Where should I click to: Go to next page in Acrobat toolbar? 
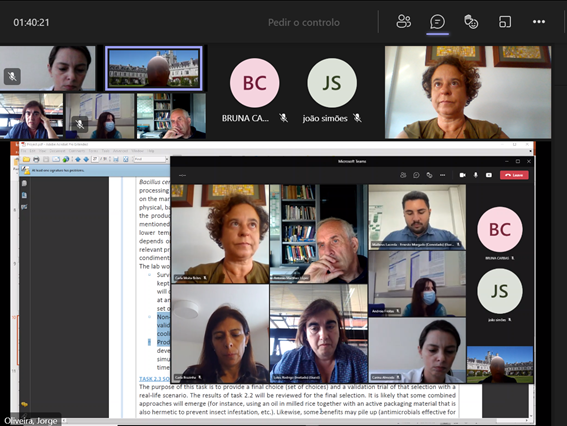click(x=86, y=159)
